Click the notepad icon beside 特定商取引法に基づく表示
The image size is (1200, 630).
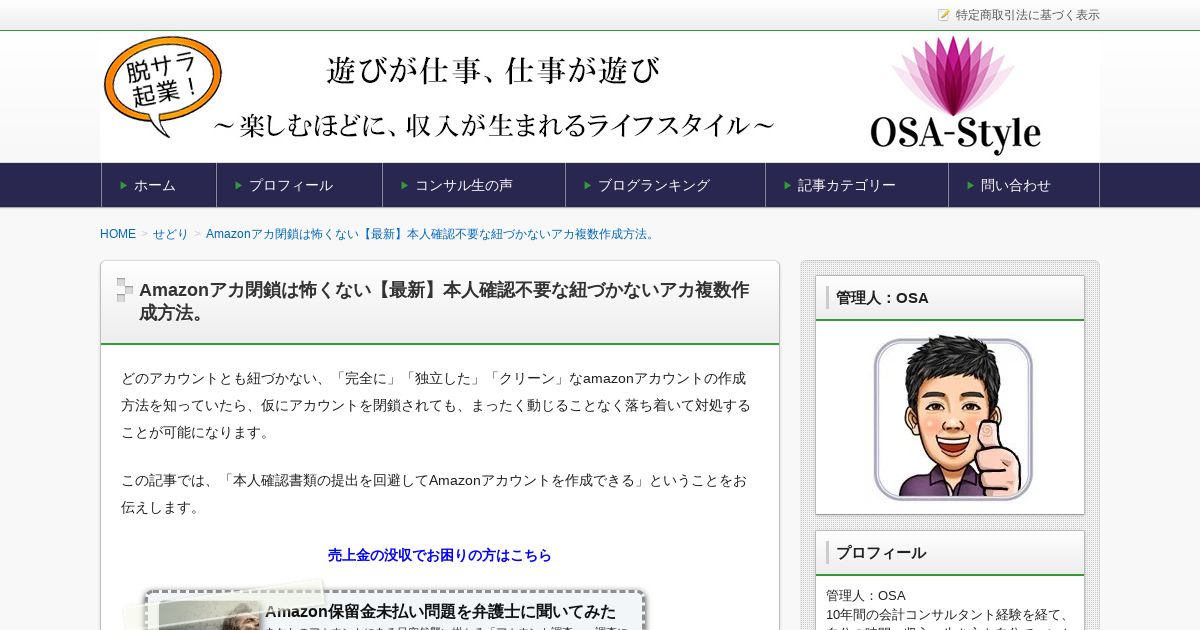click(944, 15)
